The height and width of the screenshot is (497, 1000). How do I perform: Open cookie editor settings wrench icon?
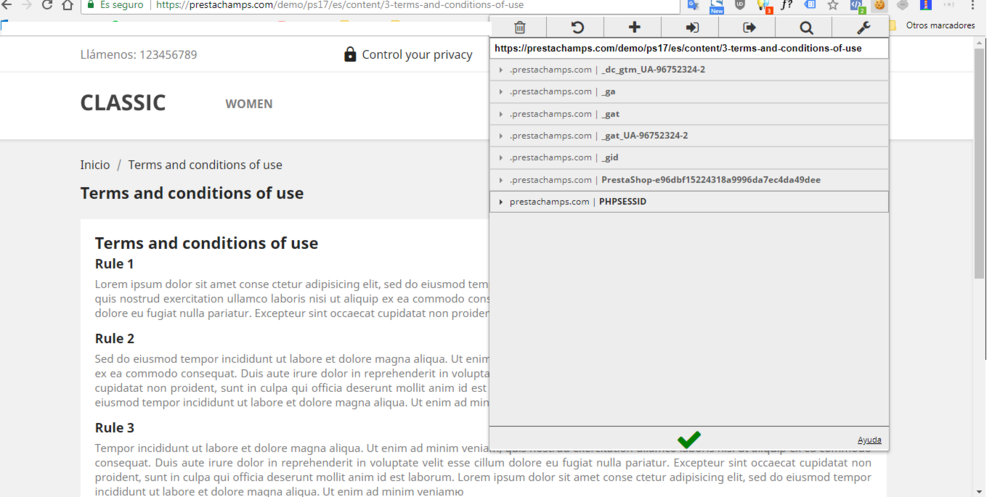point(863,27)
